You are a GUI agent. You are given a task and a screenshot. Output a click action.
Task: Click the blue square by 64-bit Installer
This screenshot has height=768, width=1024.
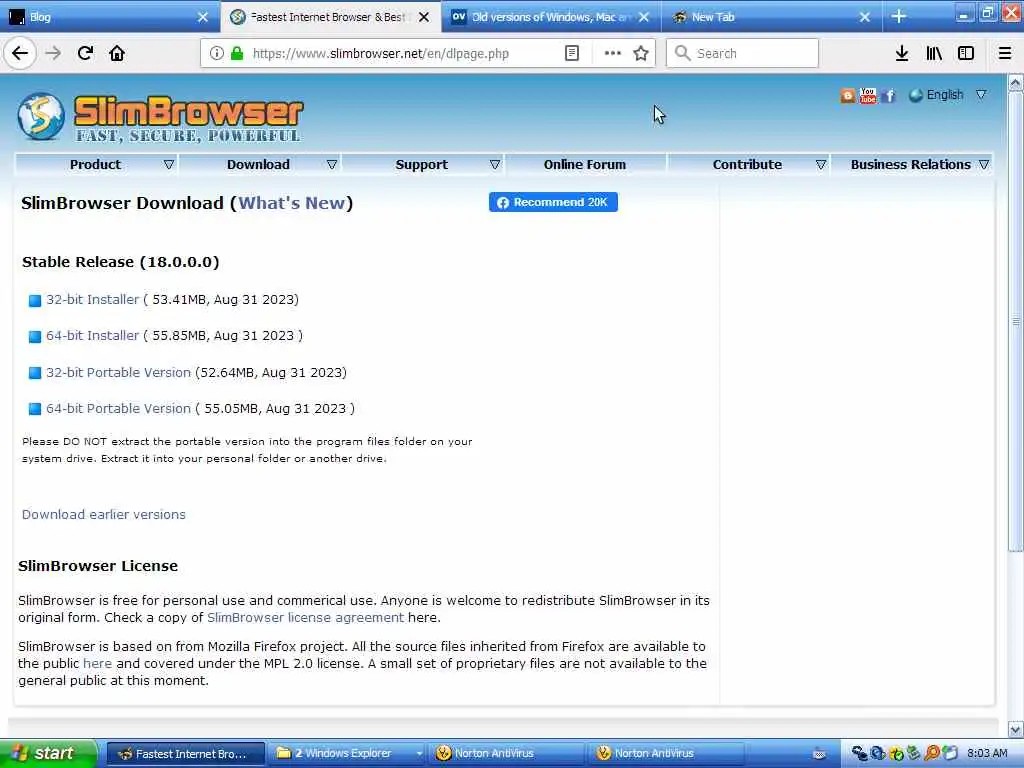pyautogui.click(x=35, y=336)
